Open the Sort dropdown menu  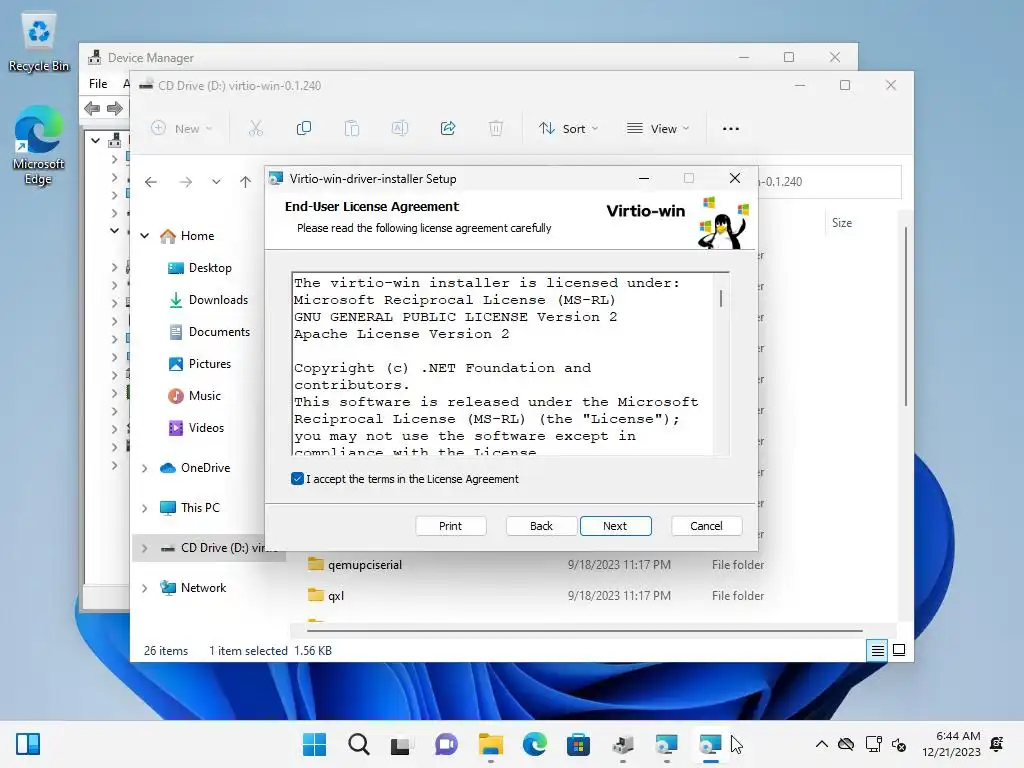tap(568, 129)
